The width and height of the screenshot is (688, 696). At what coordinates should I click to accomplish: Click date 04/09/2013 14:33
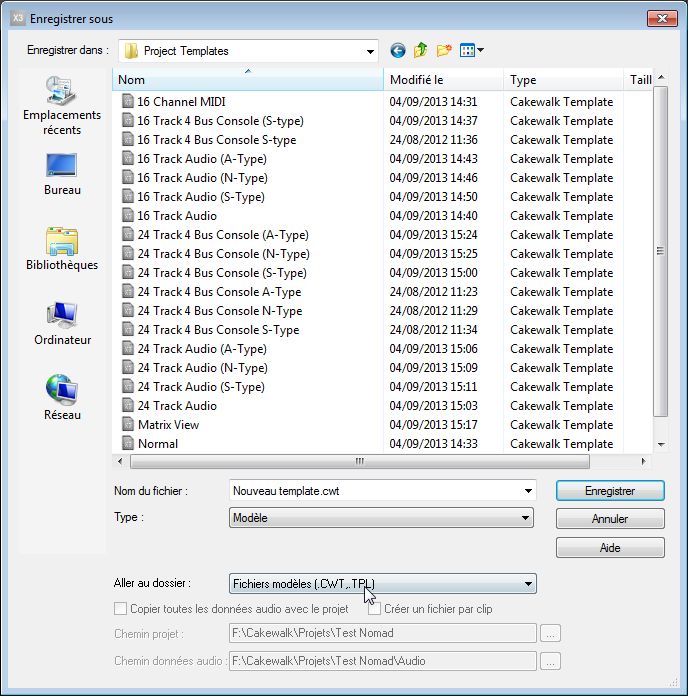tap(433, 443)
